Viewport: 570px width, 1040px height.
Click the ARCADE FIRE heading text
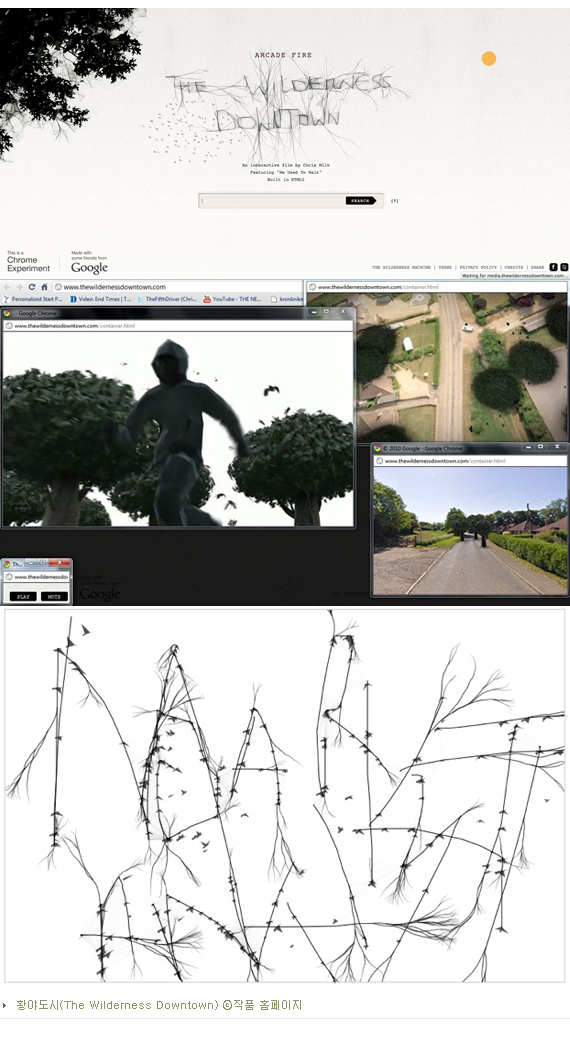point(283,55)
